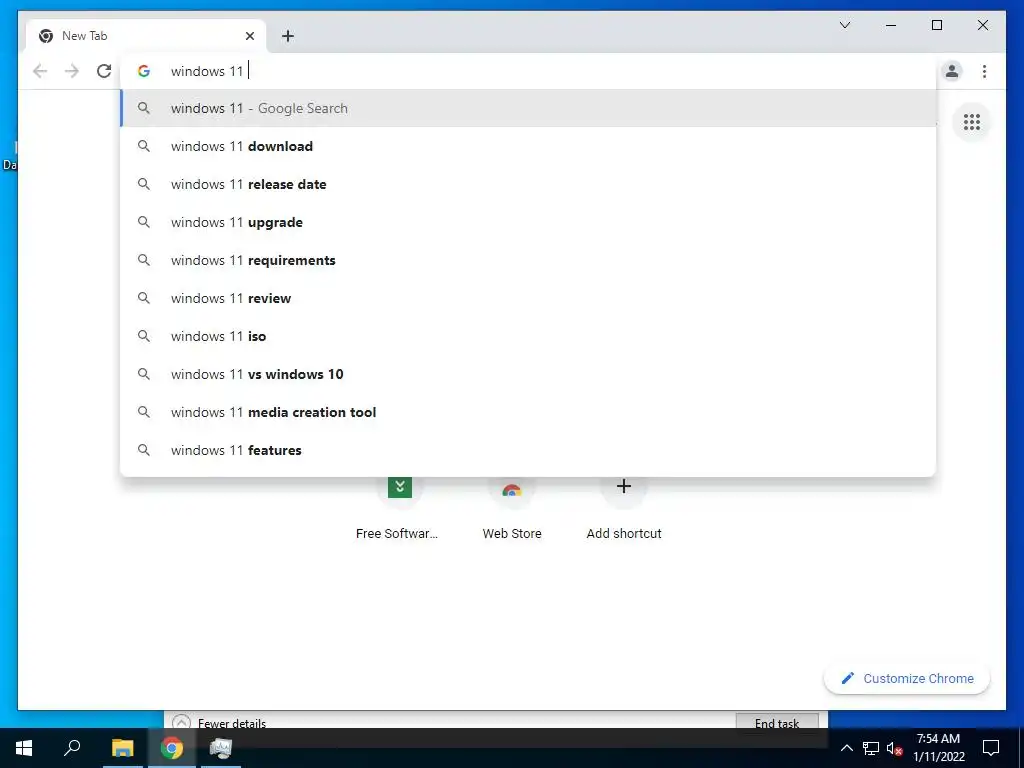Open a new tab with plus button
Image resolution: width=1024 pixels, height=768 pixels.
(288, 36)
